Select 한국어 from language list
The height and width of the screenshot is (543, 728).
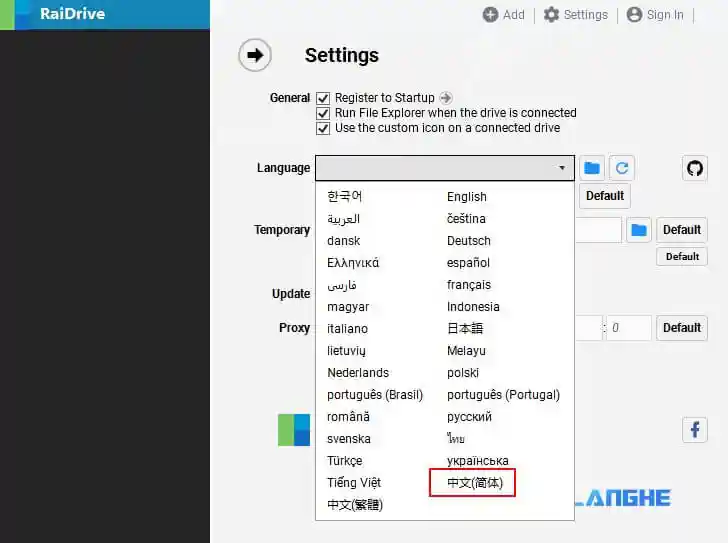[x=344, y=196]
